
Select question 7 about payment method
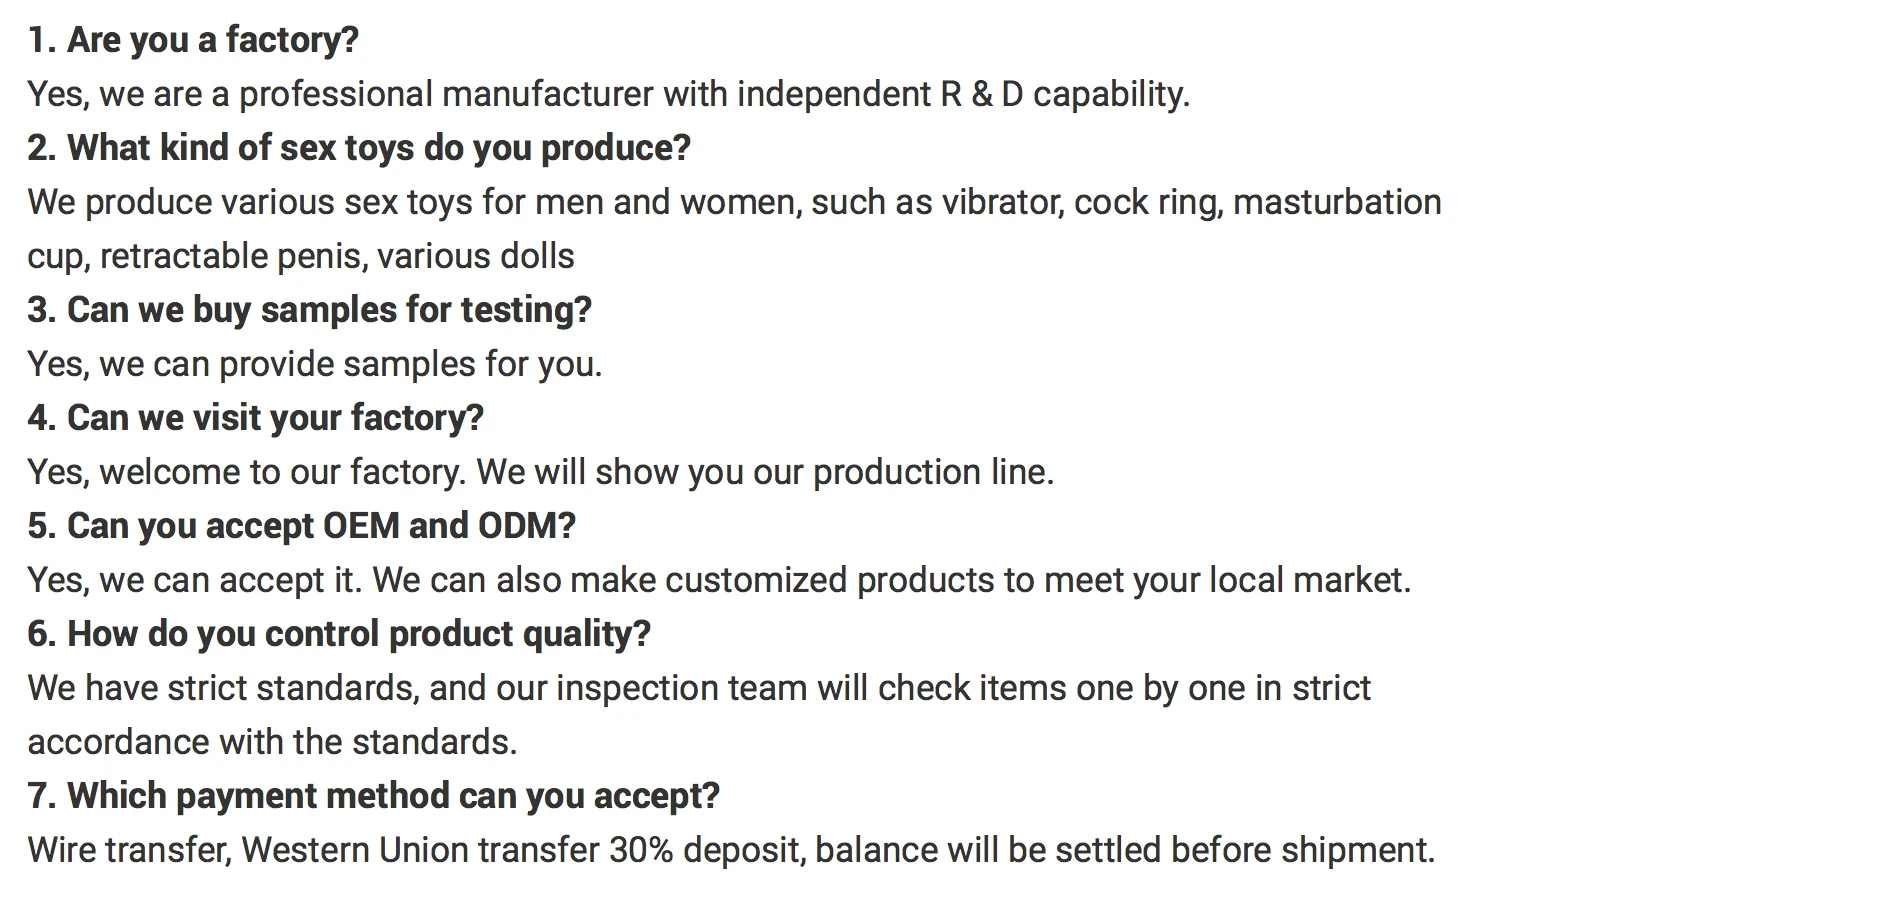coord(373,796)
